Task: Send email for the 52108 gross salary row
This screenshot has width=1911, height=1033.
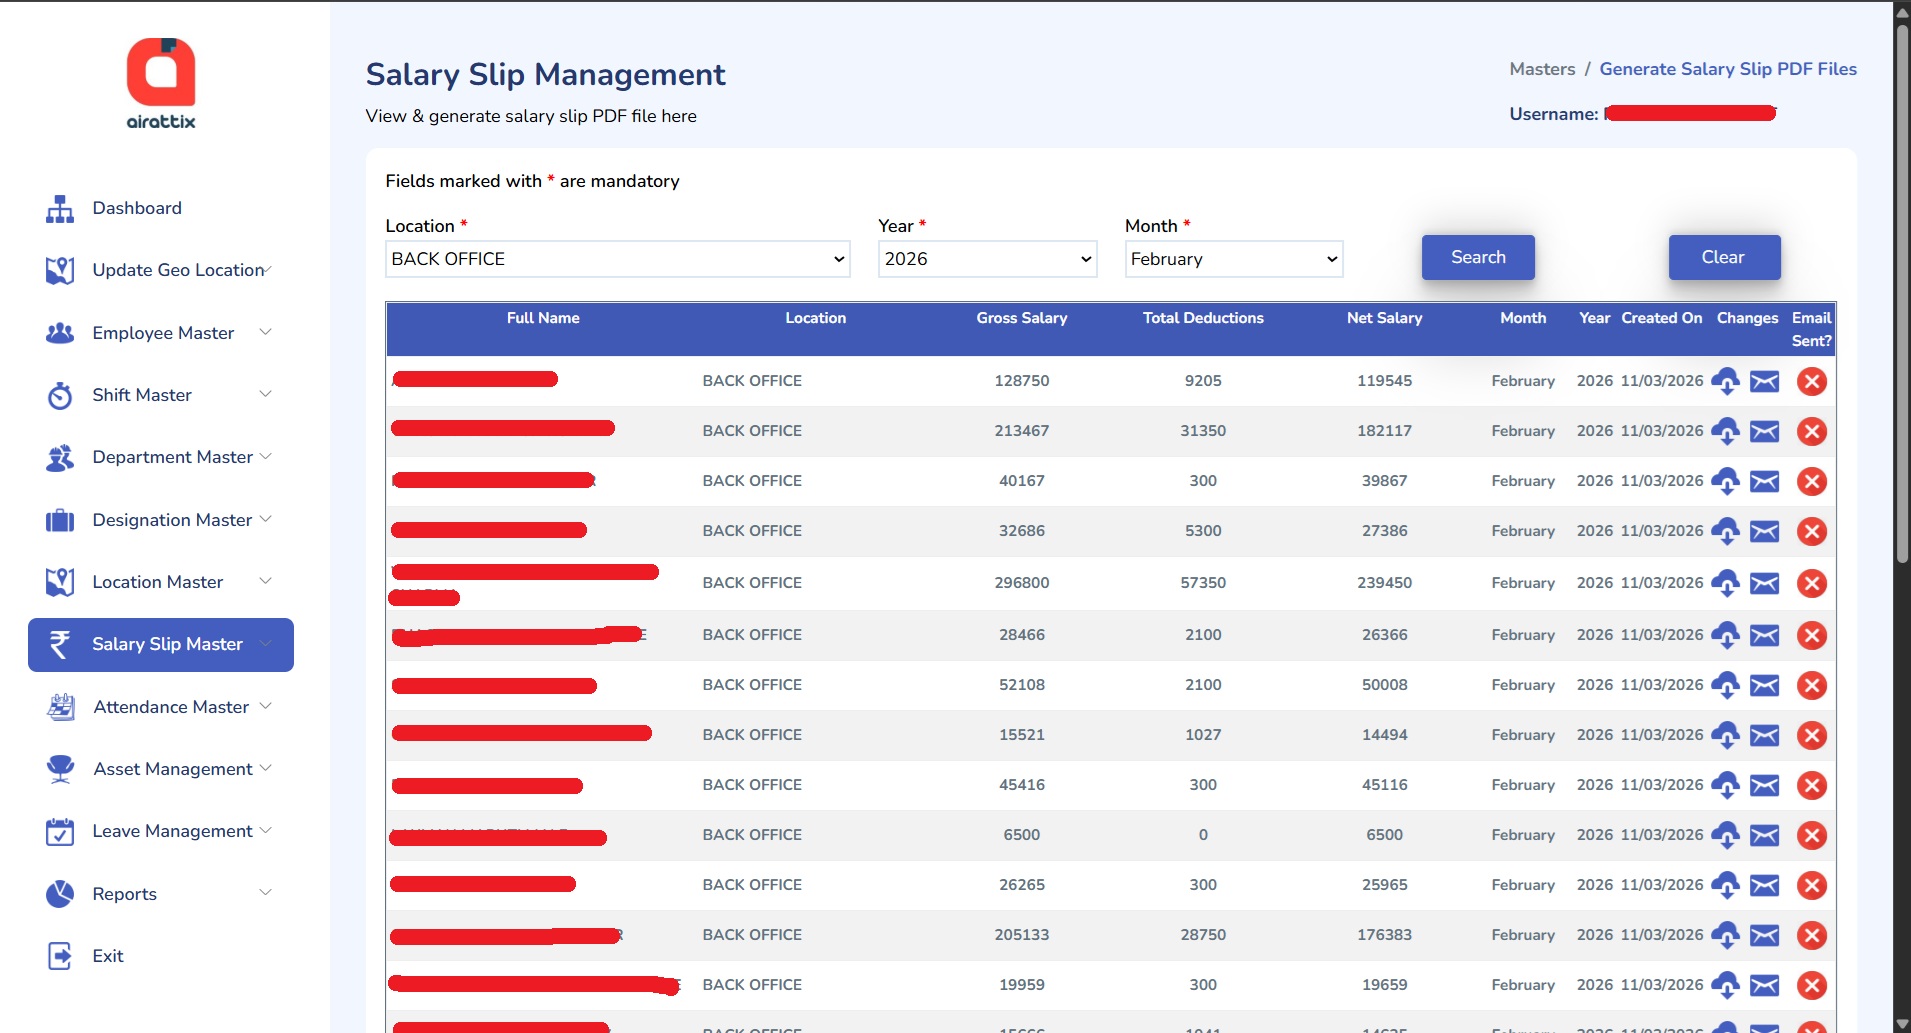Action: pyautogui.click(x=1764, y=685)
